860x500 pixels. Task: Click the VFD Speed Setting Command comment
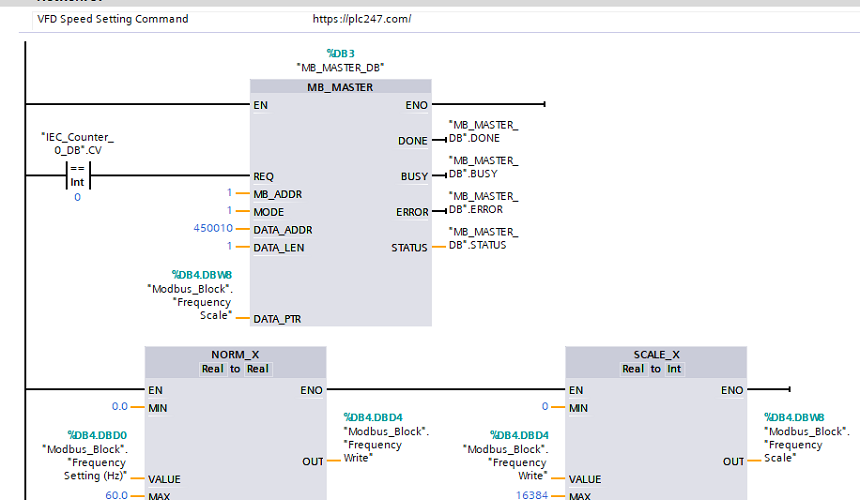(x=113, y=19)
